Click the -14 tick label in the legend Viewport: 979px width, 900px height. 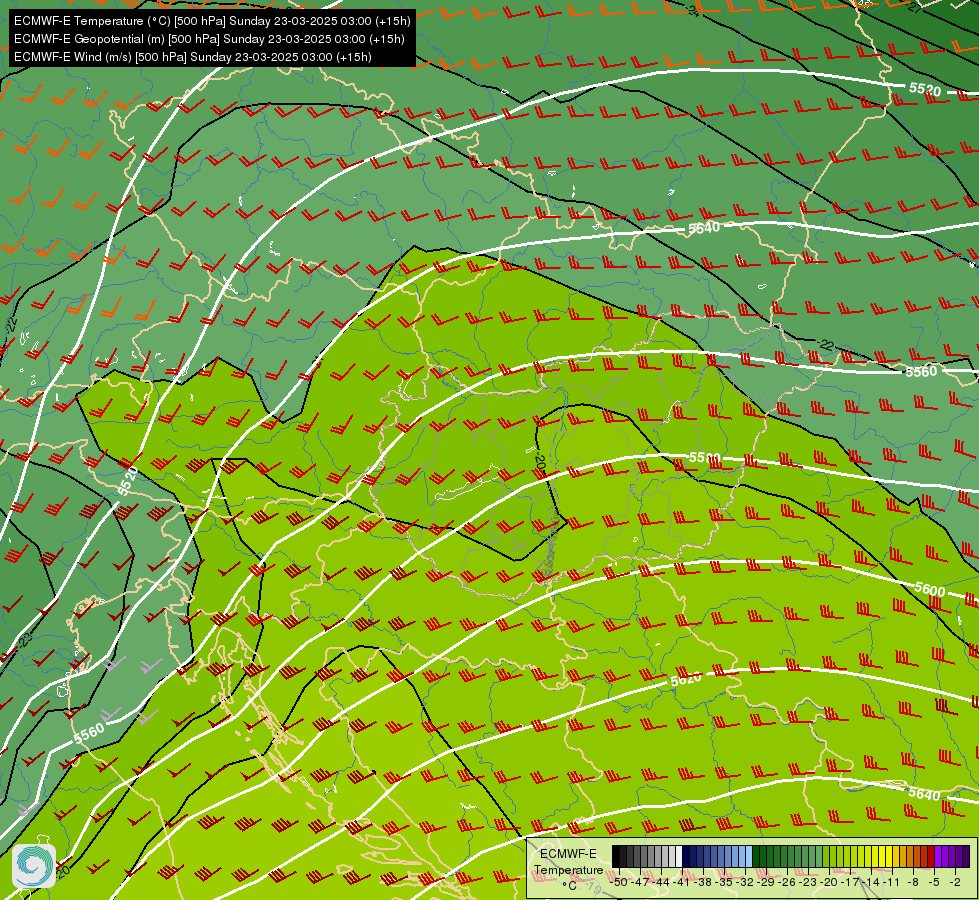click(872, 882)
